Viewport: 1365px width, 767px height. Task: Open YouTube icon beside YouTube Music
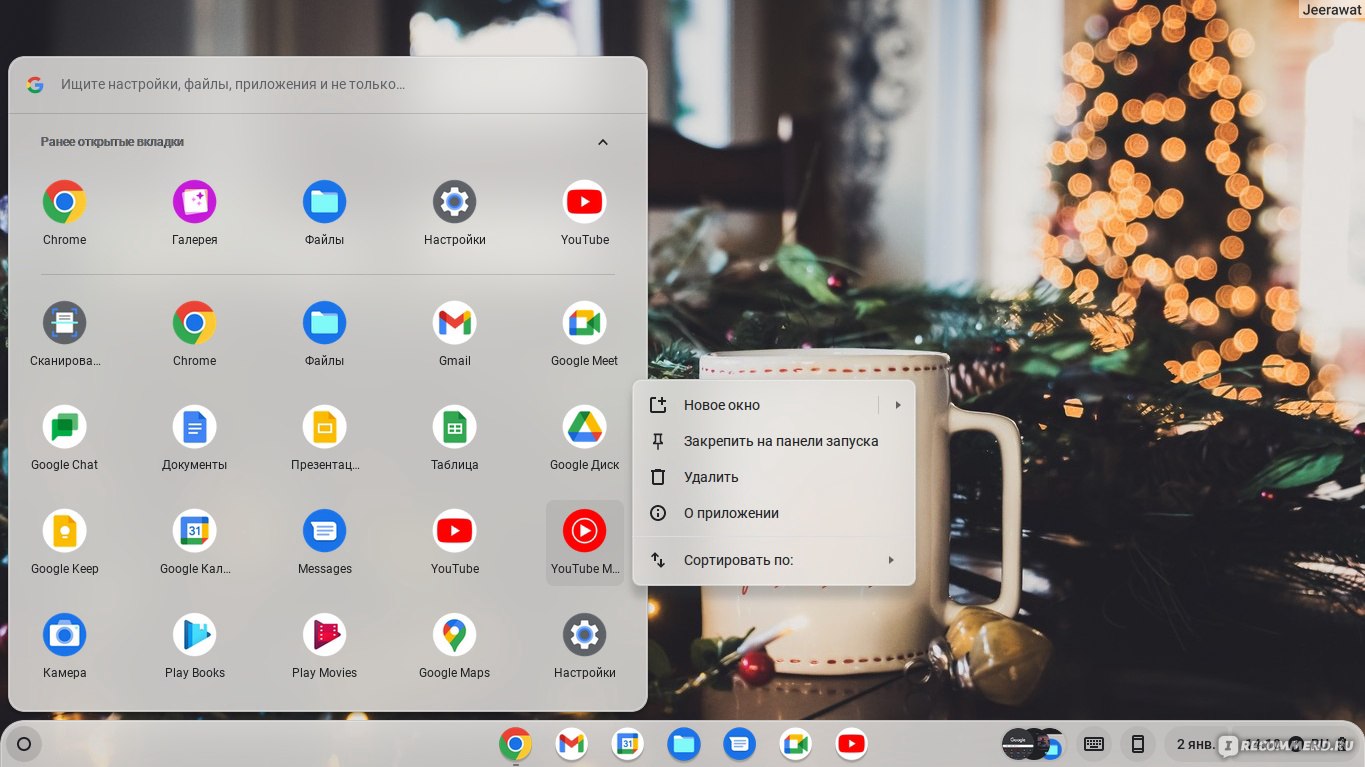click(x=455, y=532)
